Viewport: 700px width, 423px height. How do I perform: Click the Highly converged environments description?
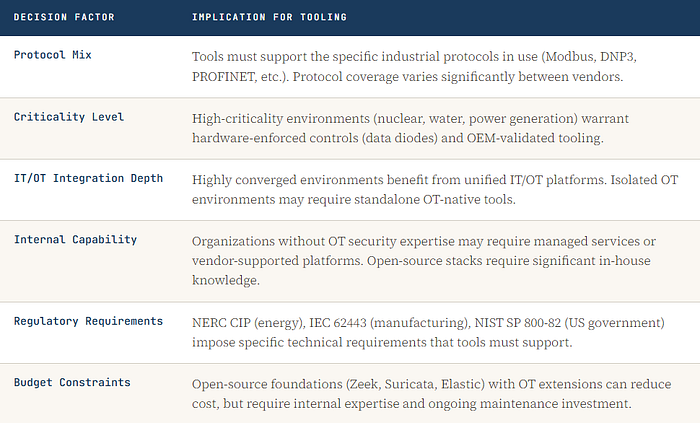point(435,179)
